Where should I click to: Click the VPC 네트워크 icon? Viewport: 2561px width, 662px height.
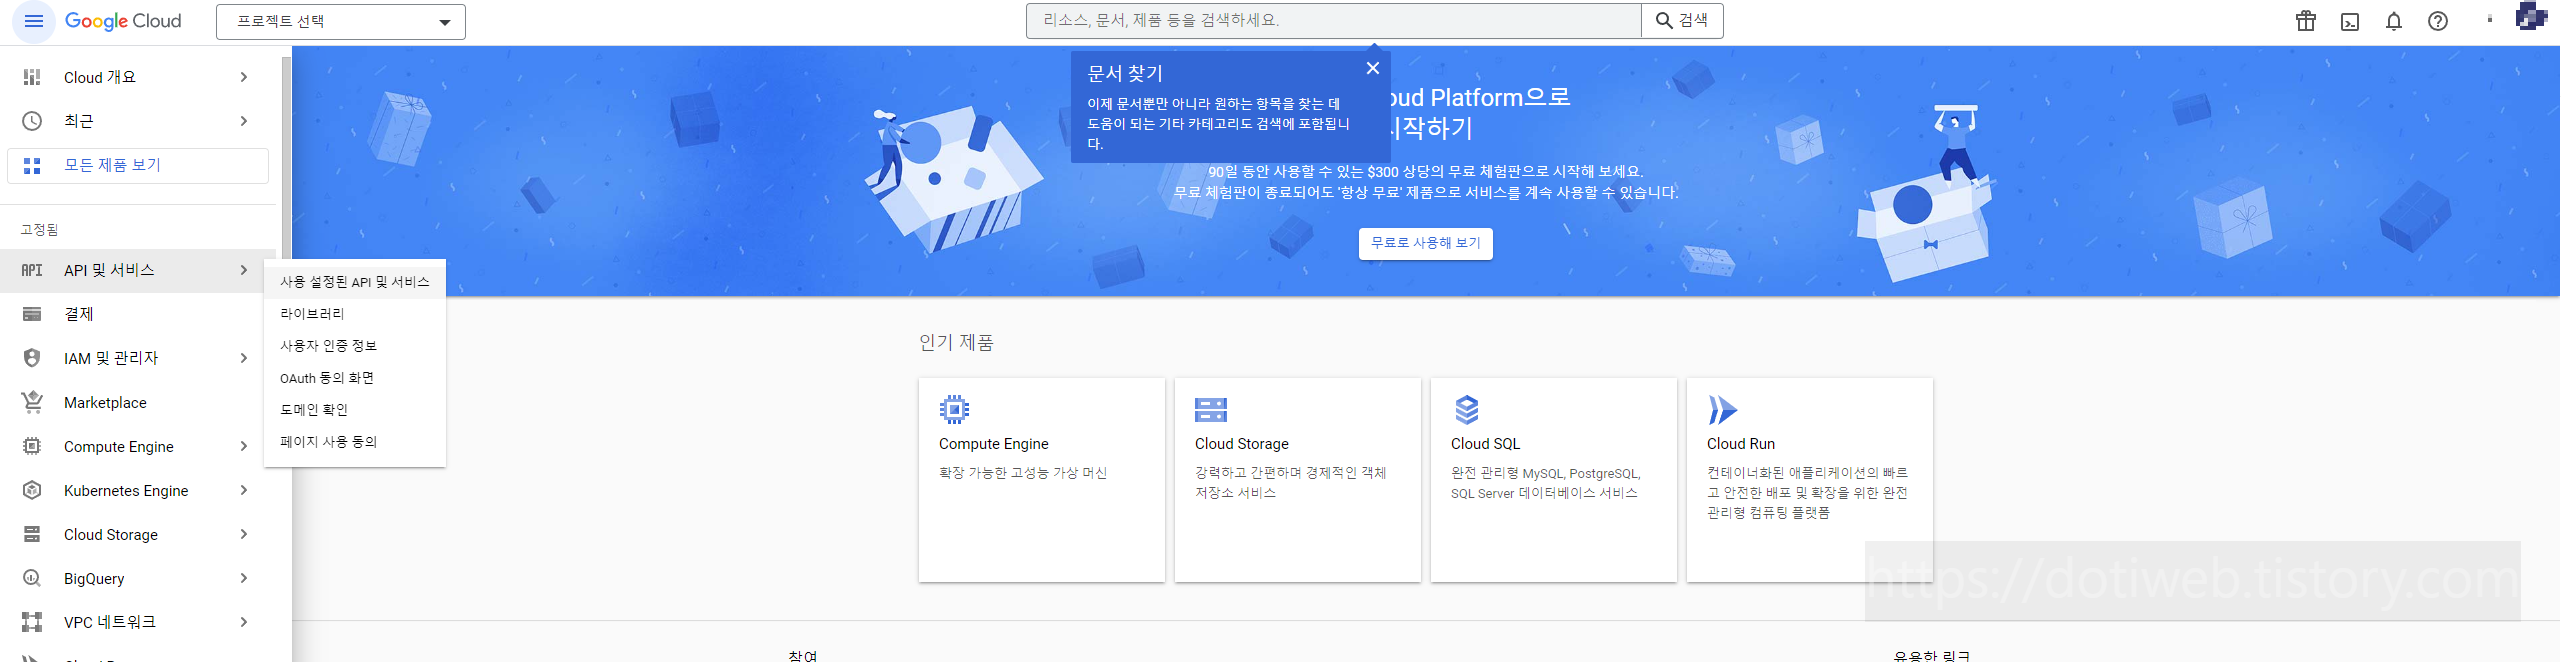pyautogui.click(x=32, y=622)
